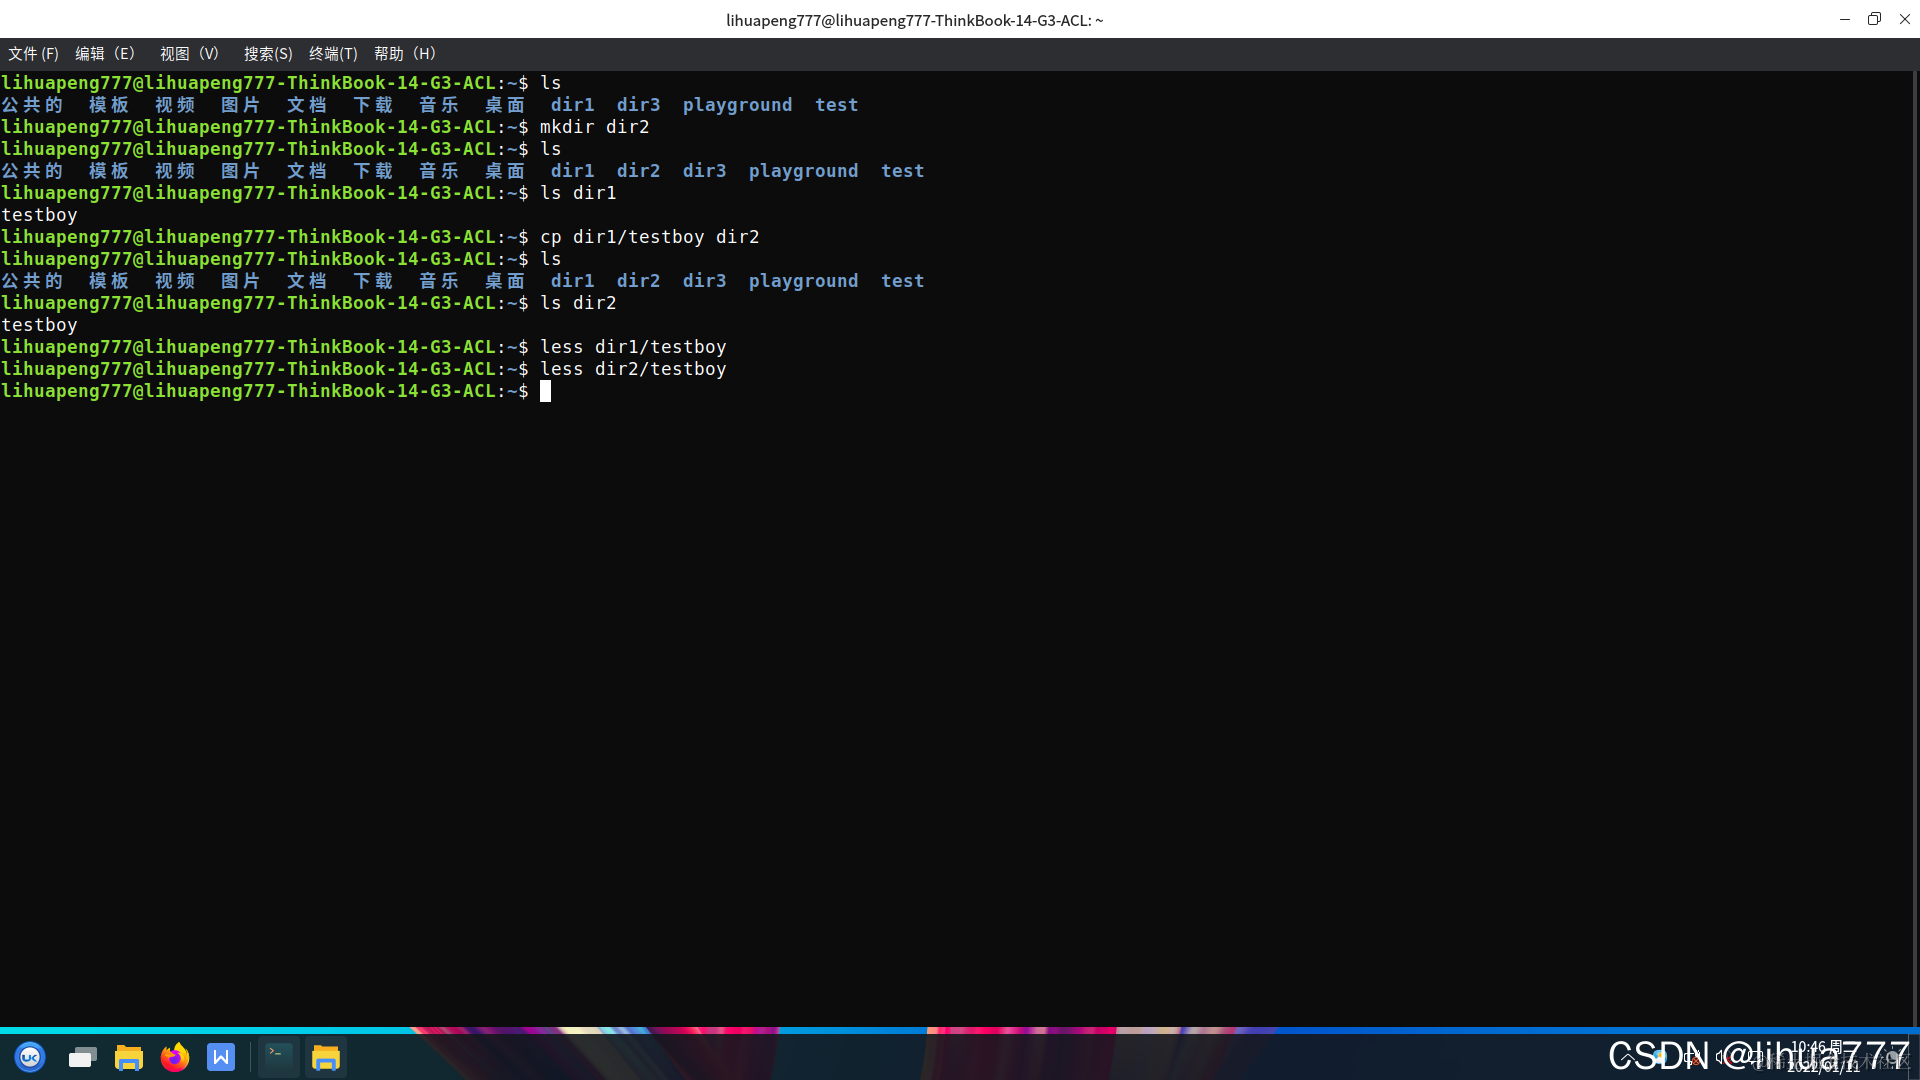
Task: Open the 帮助(H) menu
Action: (405, 54)
